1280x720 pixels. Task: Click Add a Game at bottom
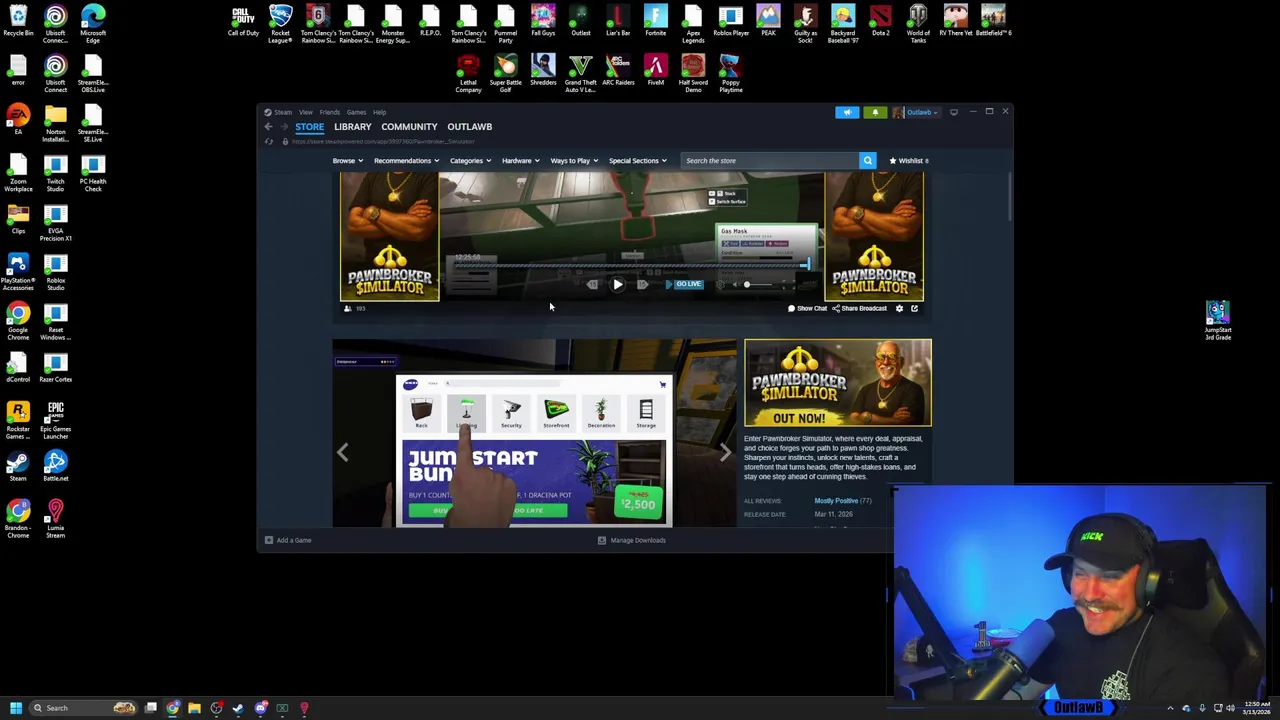288,540
